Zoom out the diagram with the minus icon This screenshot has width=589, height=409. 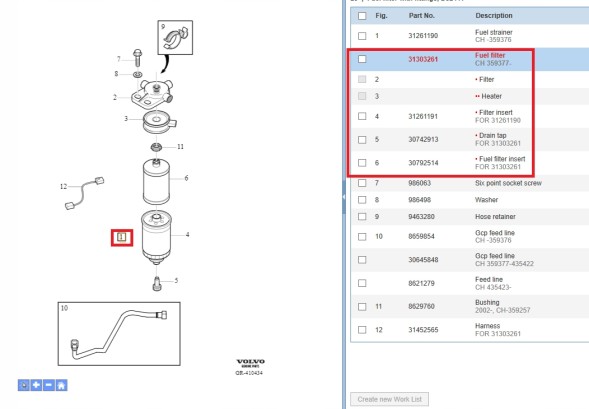coord(49,385)
